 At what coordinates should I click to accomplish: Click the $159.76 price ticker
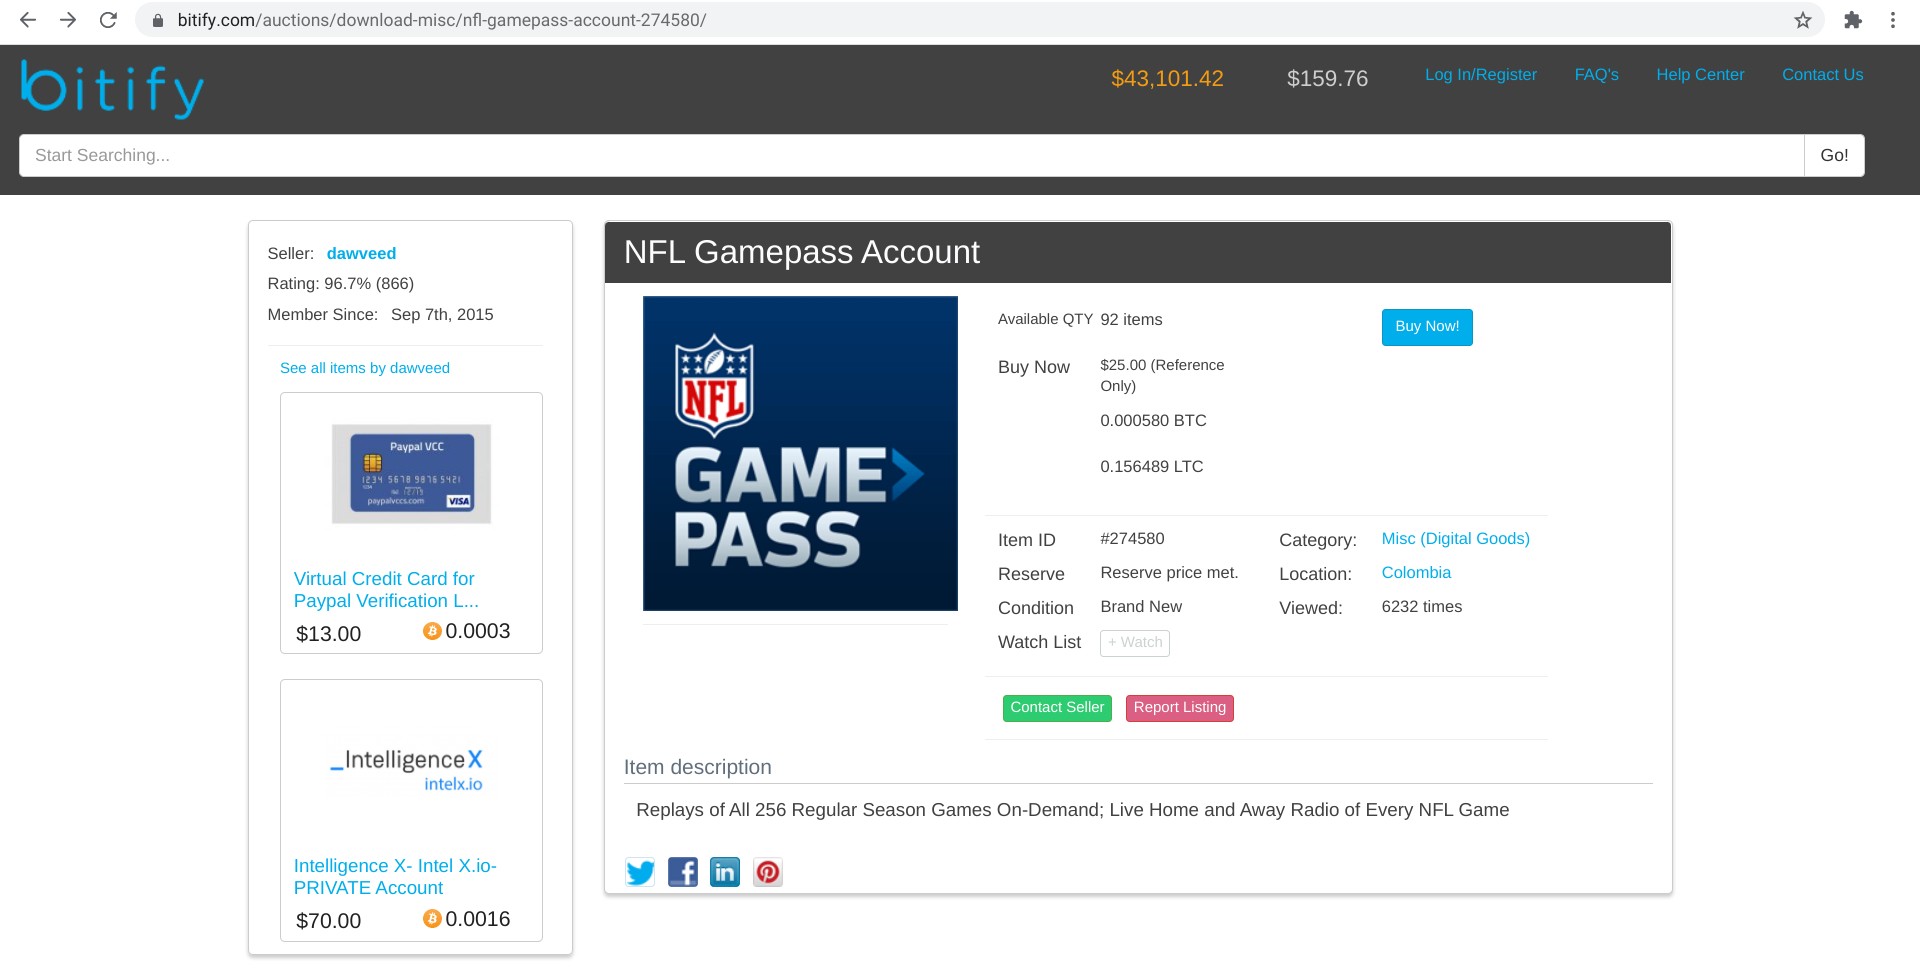tap(1327, 79)
